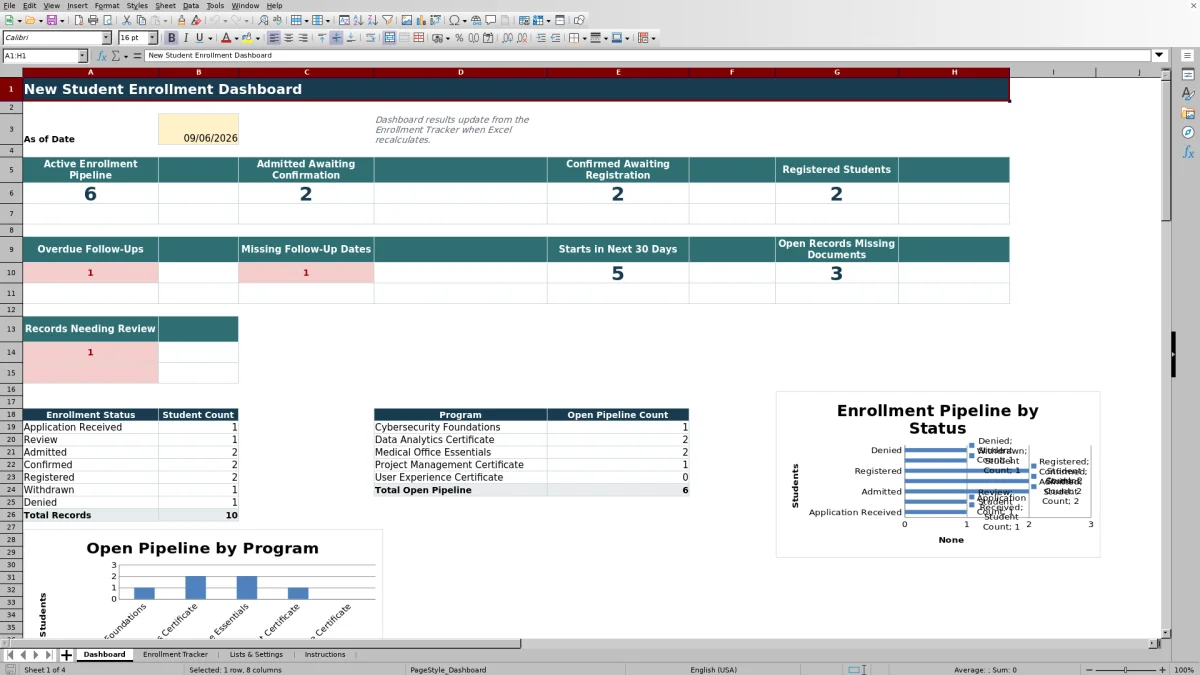Click the font color red A swatch
The height and width of the screenshot is (675, 1200).
226,38
